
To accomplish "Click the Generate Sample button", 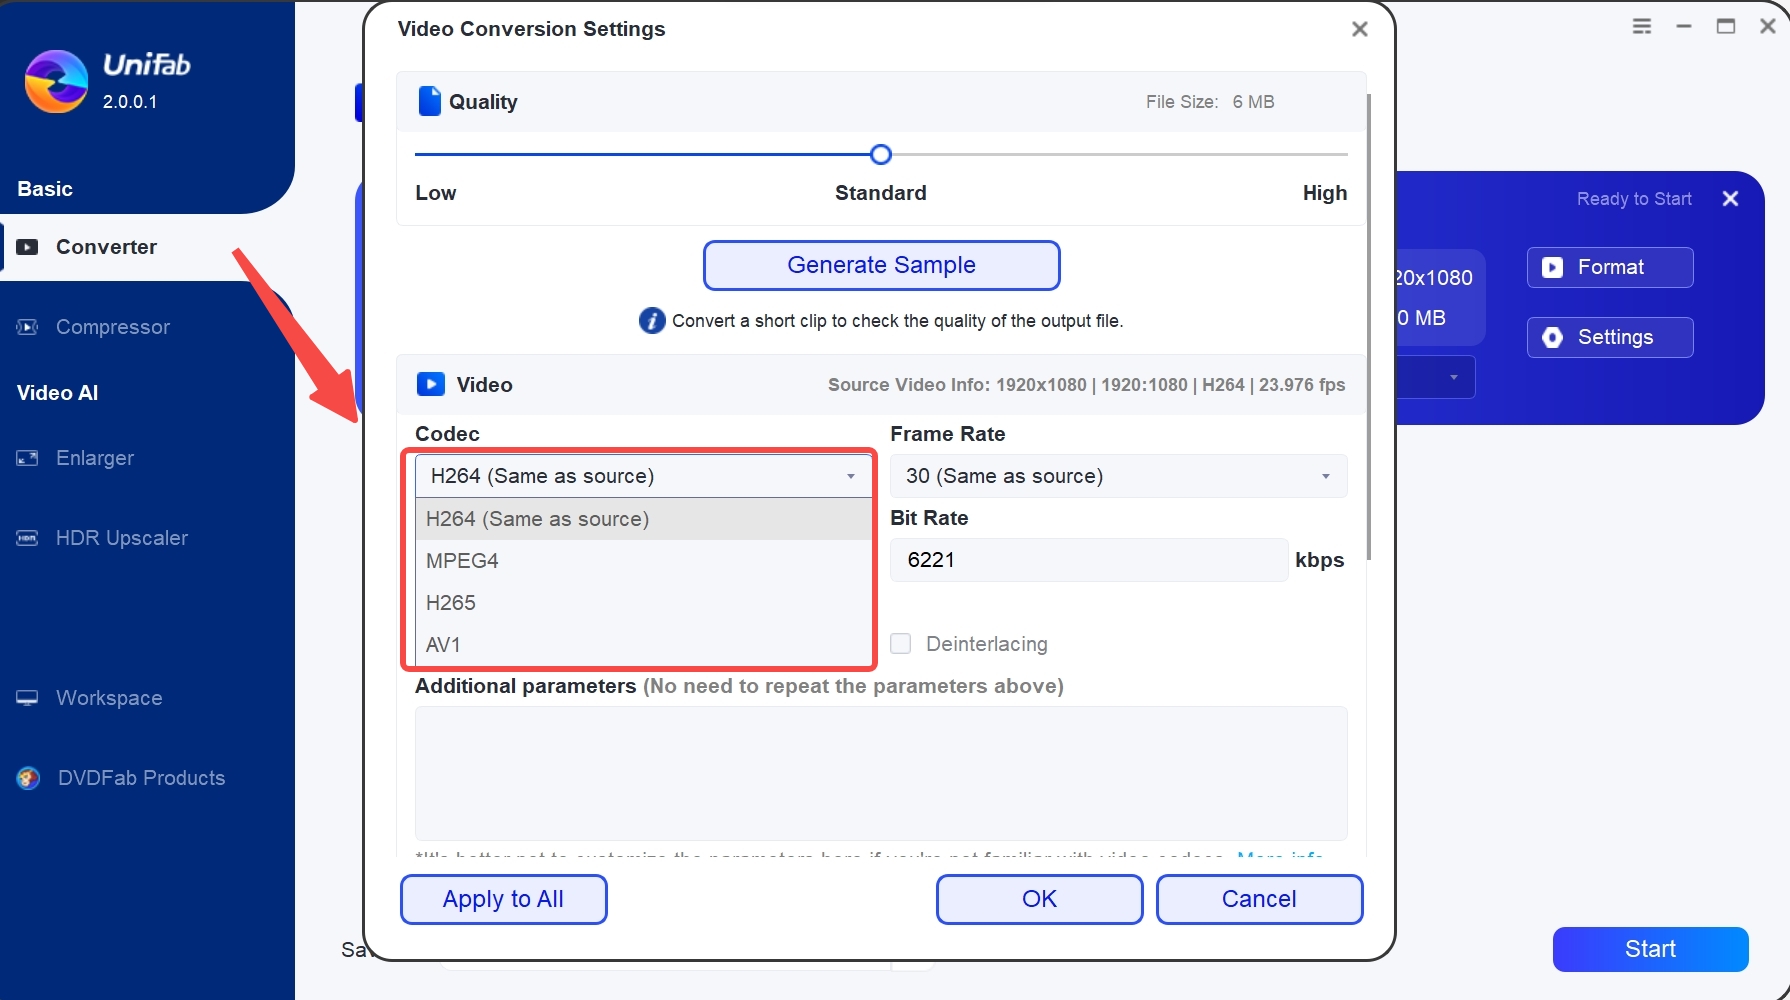I will click(881, 264).
